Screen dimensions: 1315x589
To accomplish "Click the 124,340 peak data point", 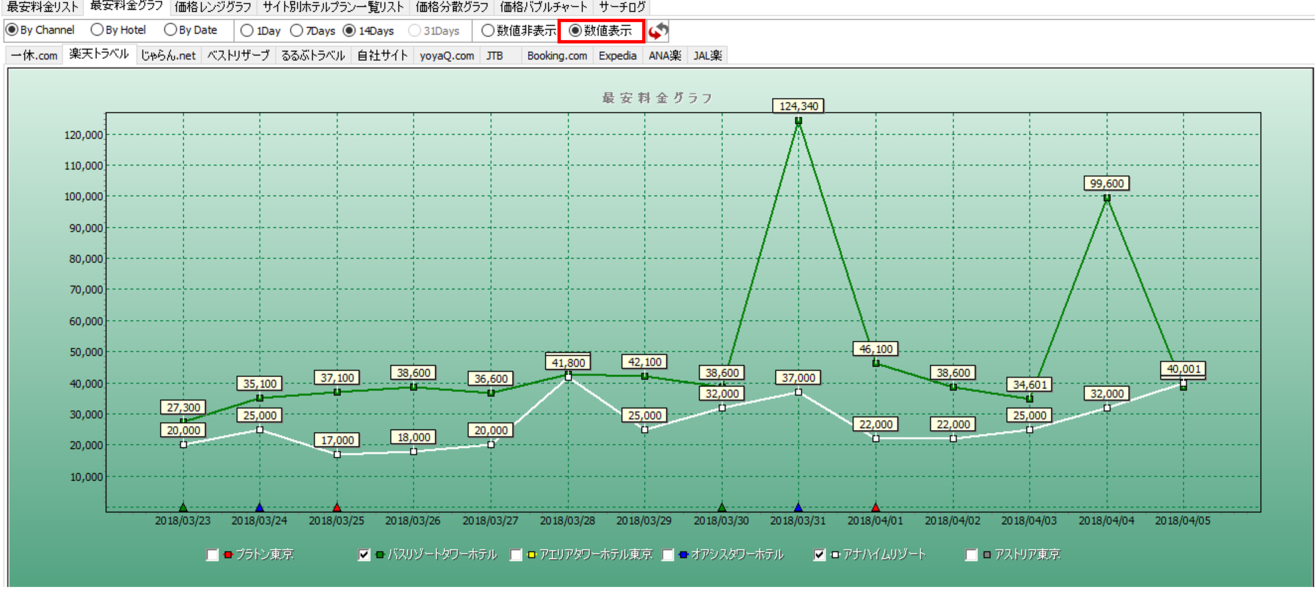I will (798, 121).
